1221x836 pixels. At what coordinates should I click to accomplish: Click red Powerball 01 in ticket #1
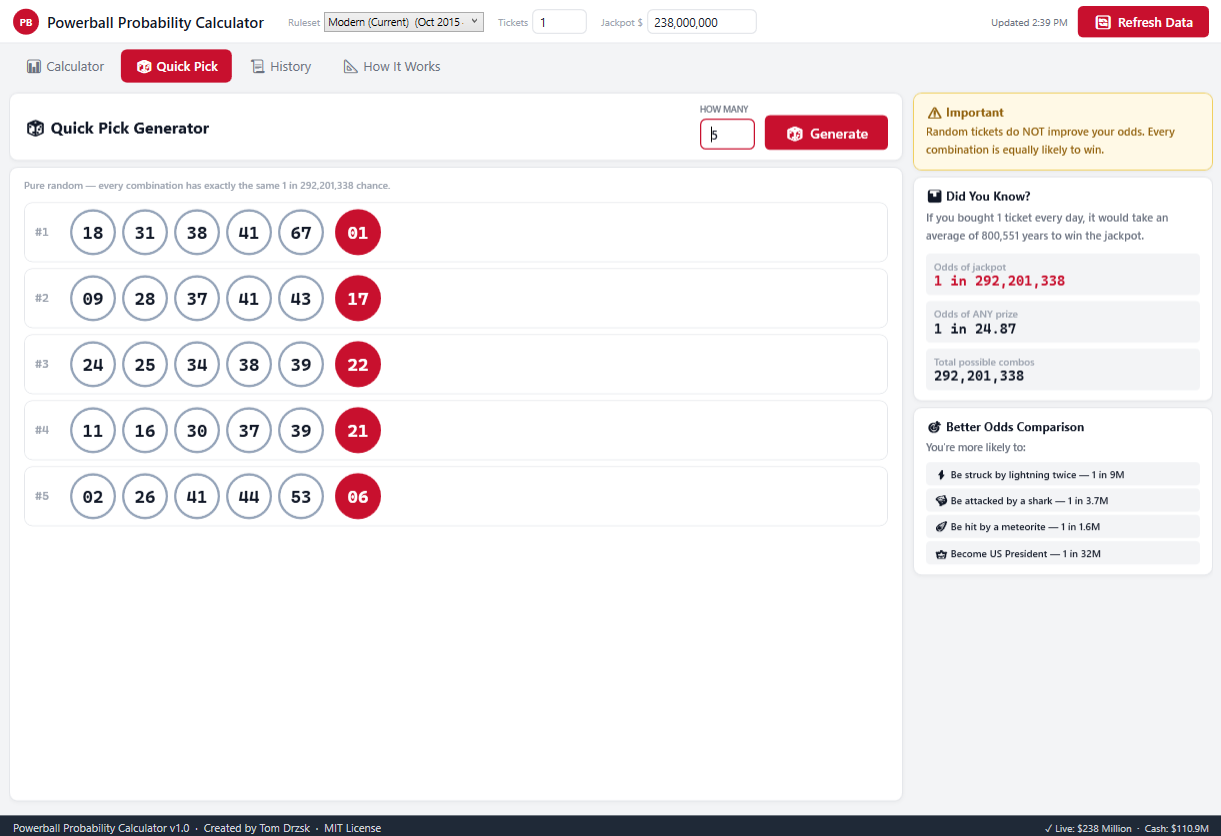pyautogui.click(x=358, y=233)
